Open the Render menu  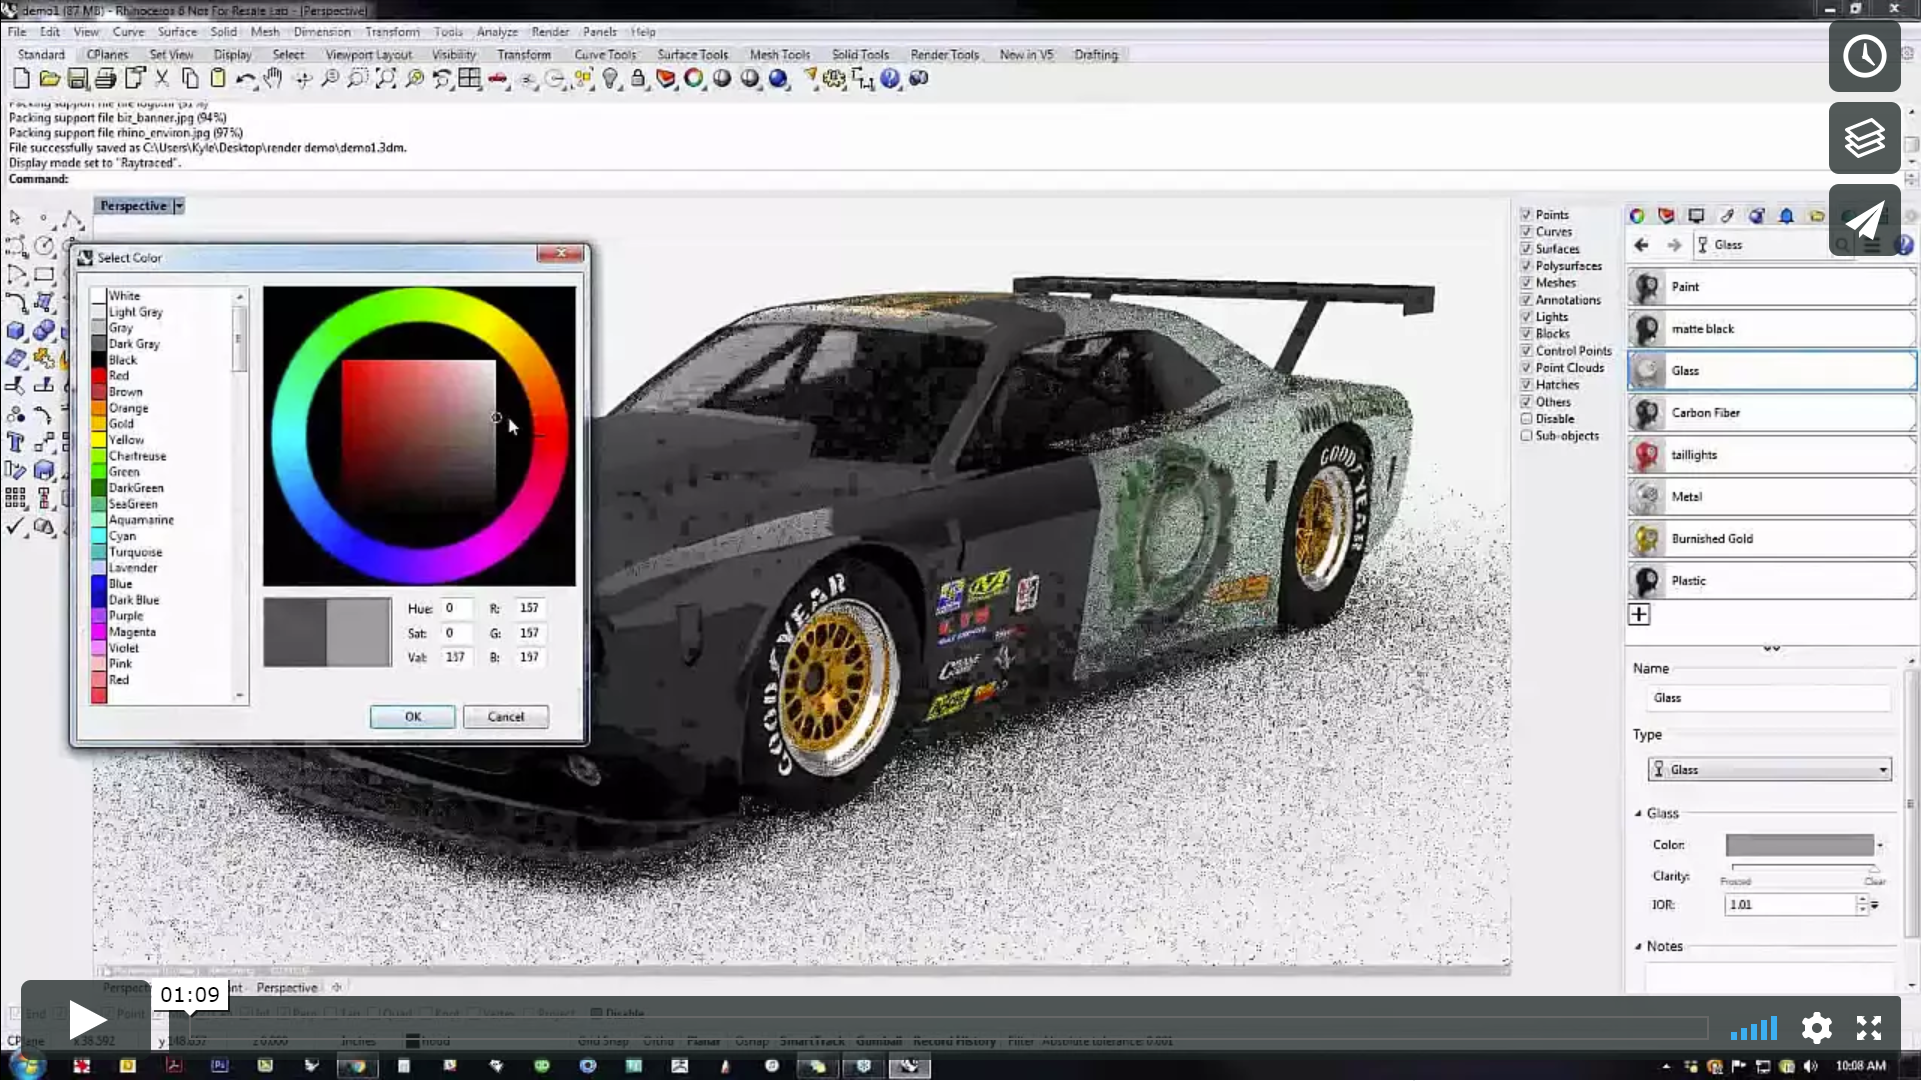pyautogui.click(x=550, y=32)
